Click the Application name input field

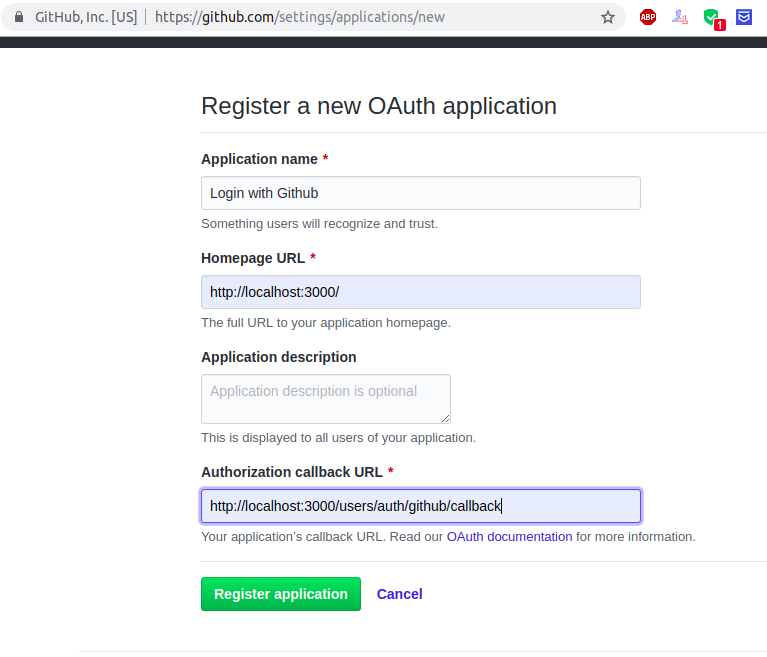420,193
